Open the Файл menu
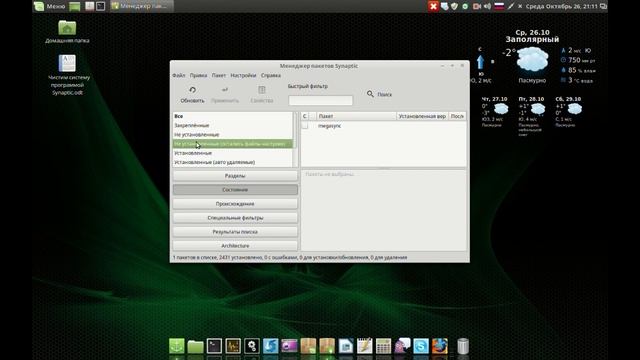 178,76
